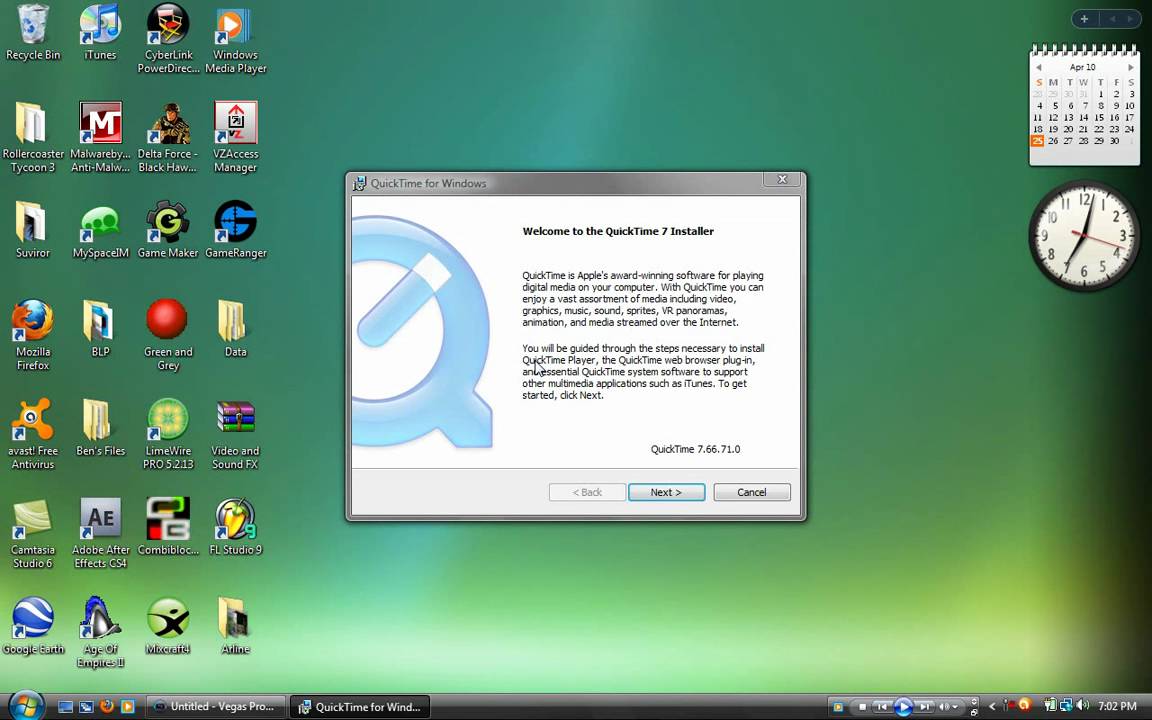The height and width of the screenshot is (720, 1152).
Task: Open the iTunes desktop shortcut
Action: click(100, 33)
